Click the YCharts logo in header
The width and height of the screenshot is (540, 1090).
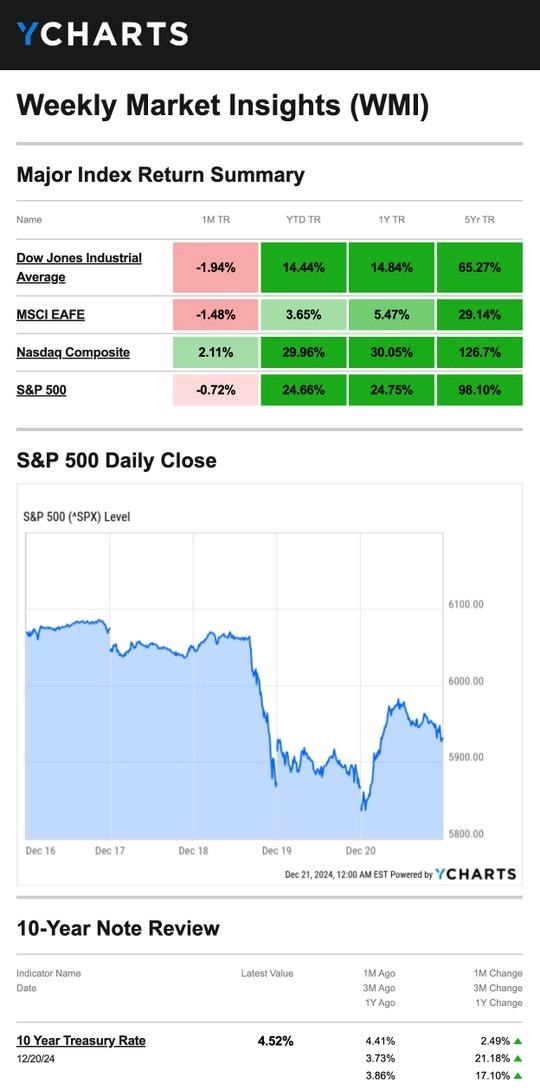point(102,34)
